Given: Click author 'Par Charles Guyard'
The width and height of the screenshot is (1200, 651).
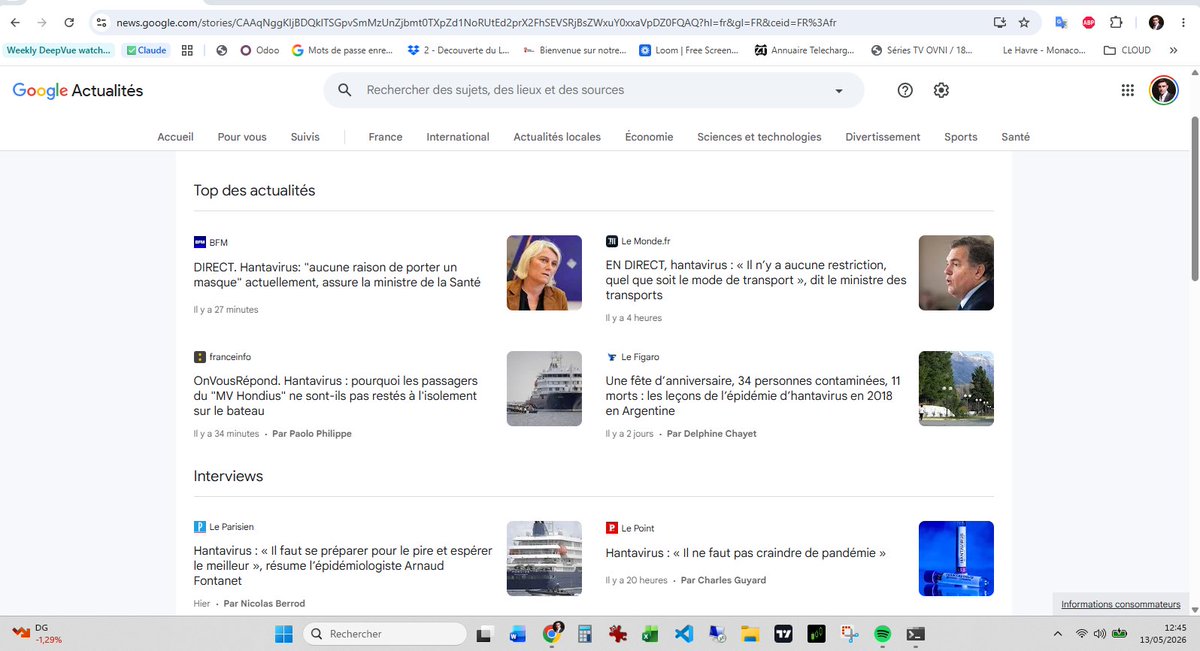Looking at the screenshot, I should [x=724, y=580].
